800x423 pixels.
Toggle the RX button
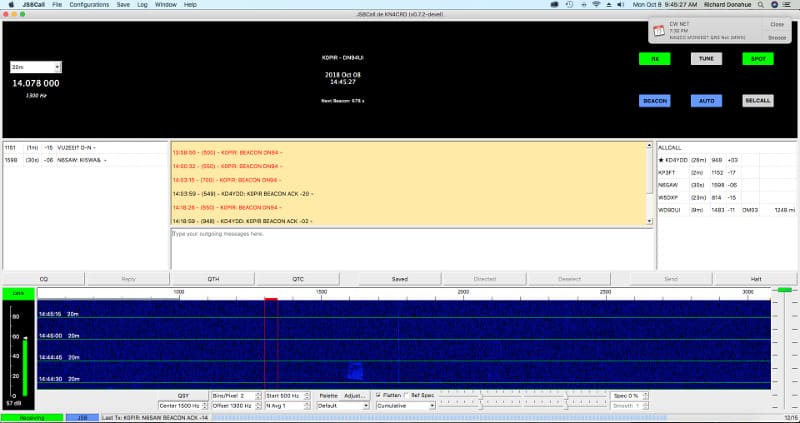click(655, 59)
